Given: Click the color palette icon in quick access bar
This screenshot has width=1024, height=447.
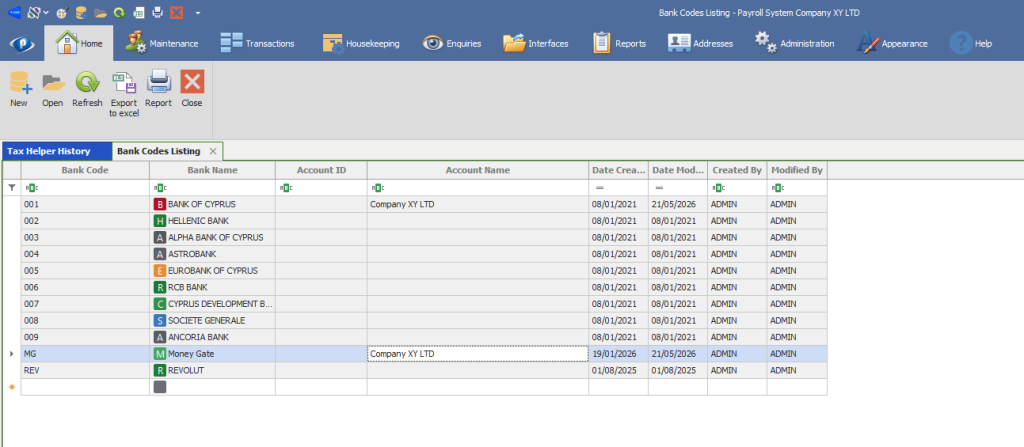Looking at the screenshot, I should 61,12.
